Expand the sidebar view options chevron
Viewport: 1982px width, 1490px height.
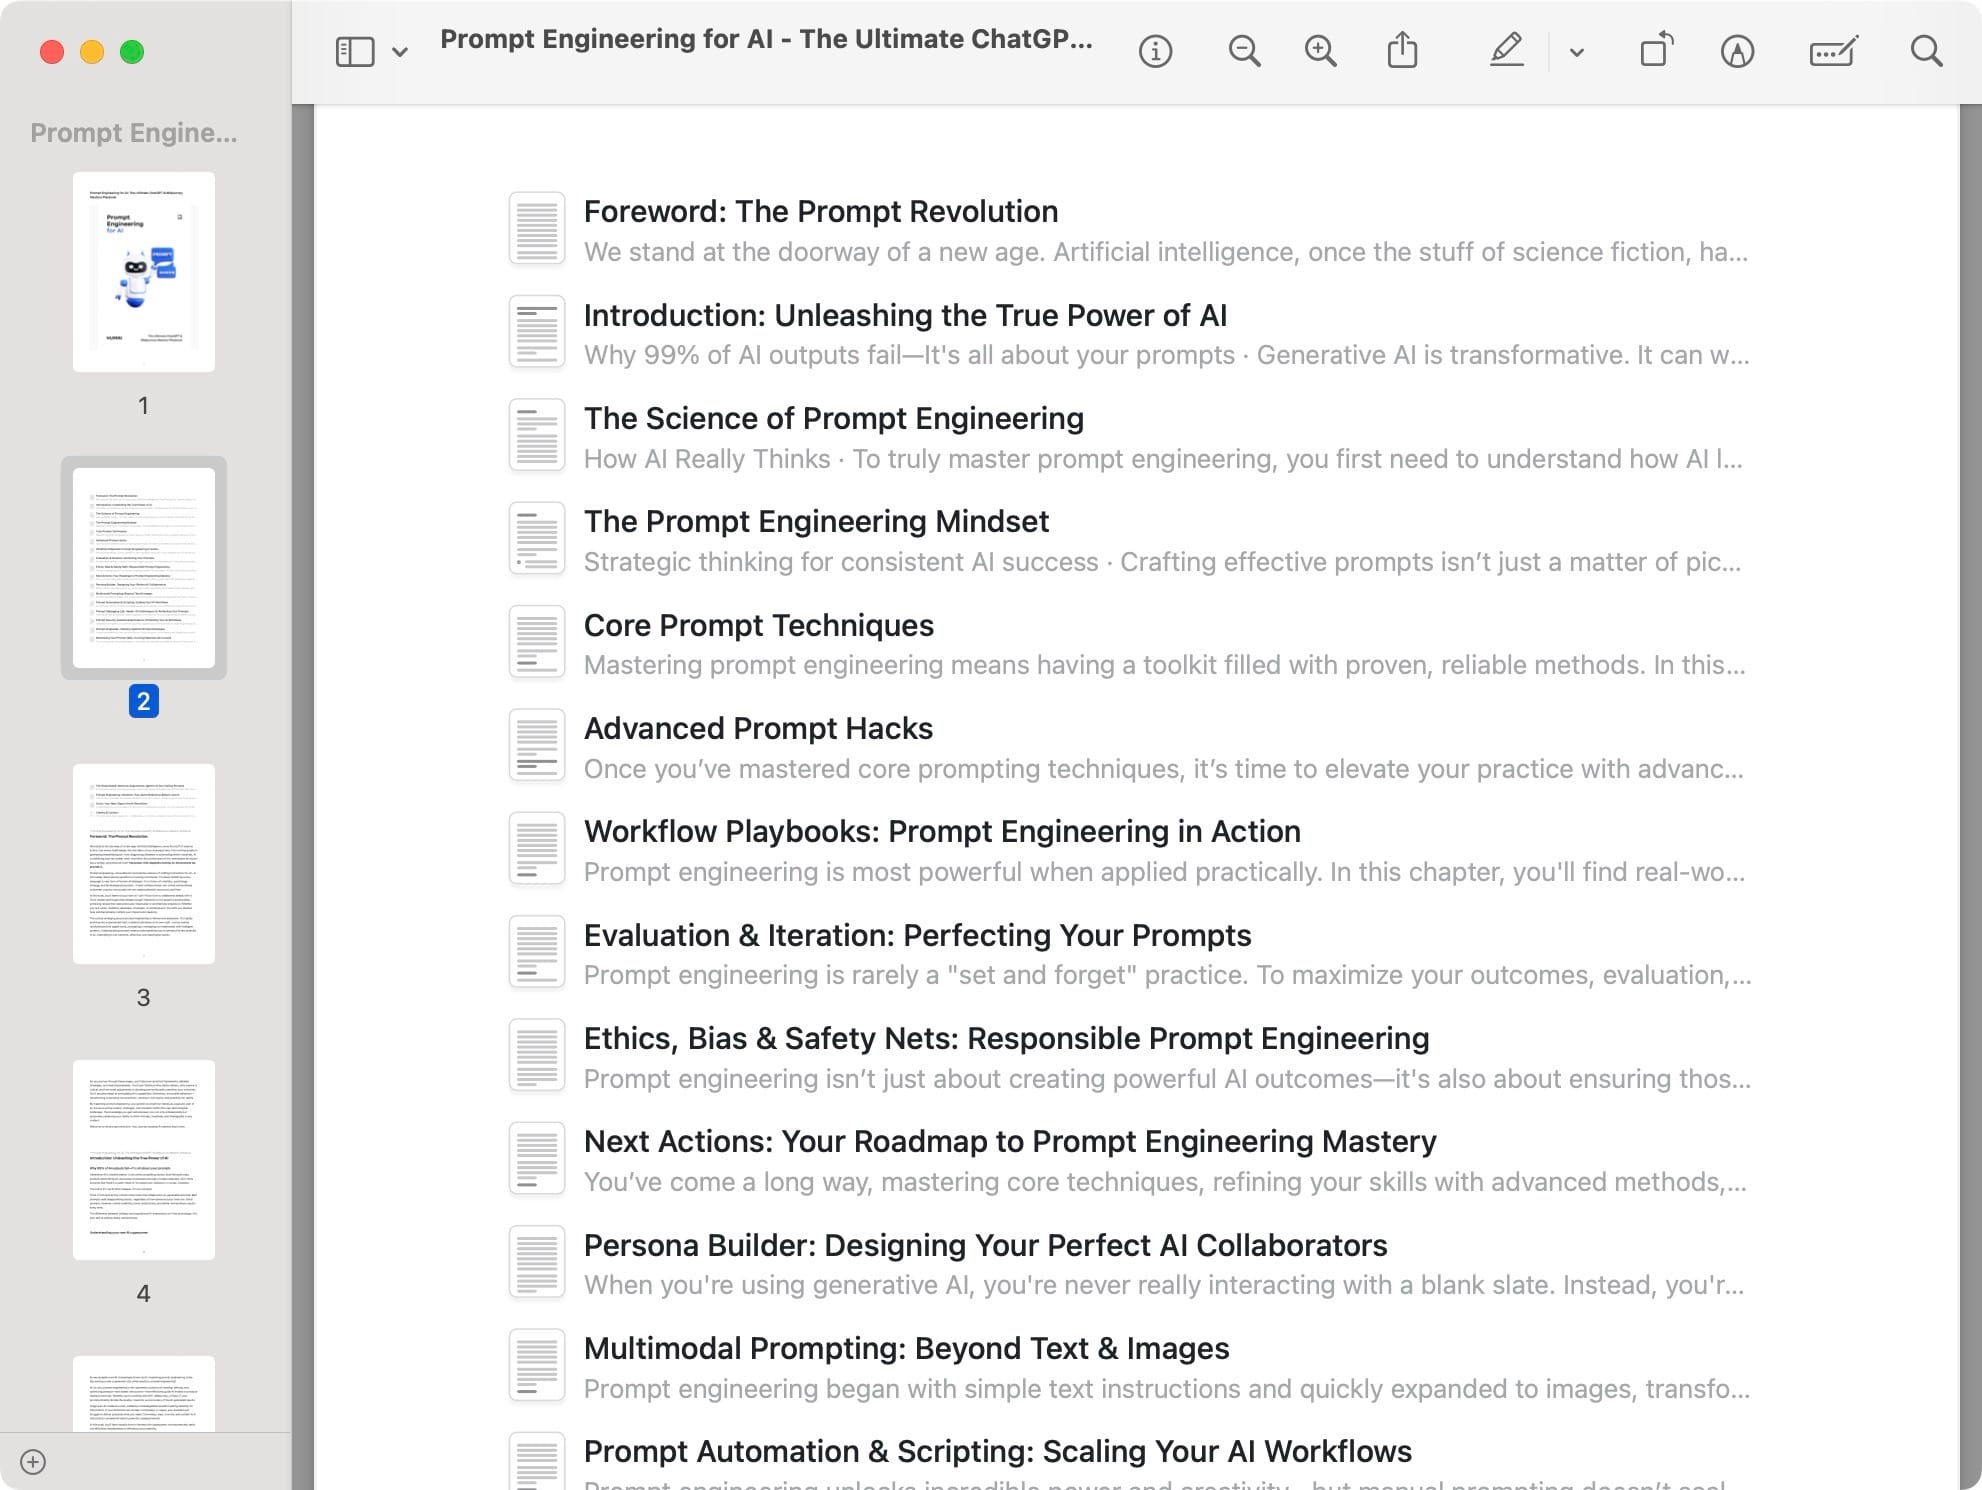coord(400,52)
